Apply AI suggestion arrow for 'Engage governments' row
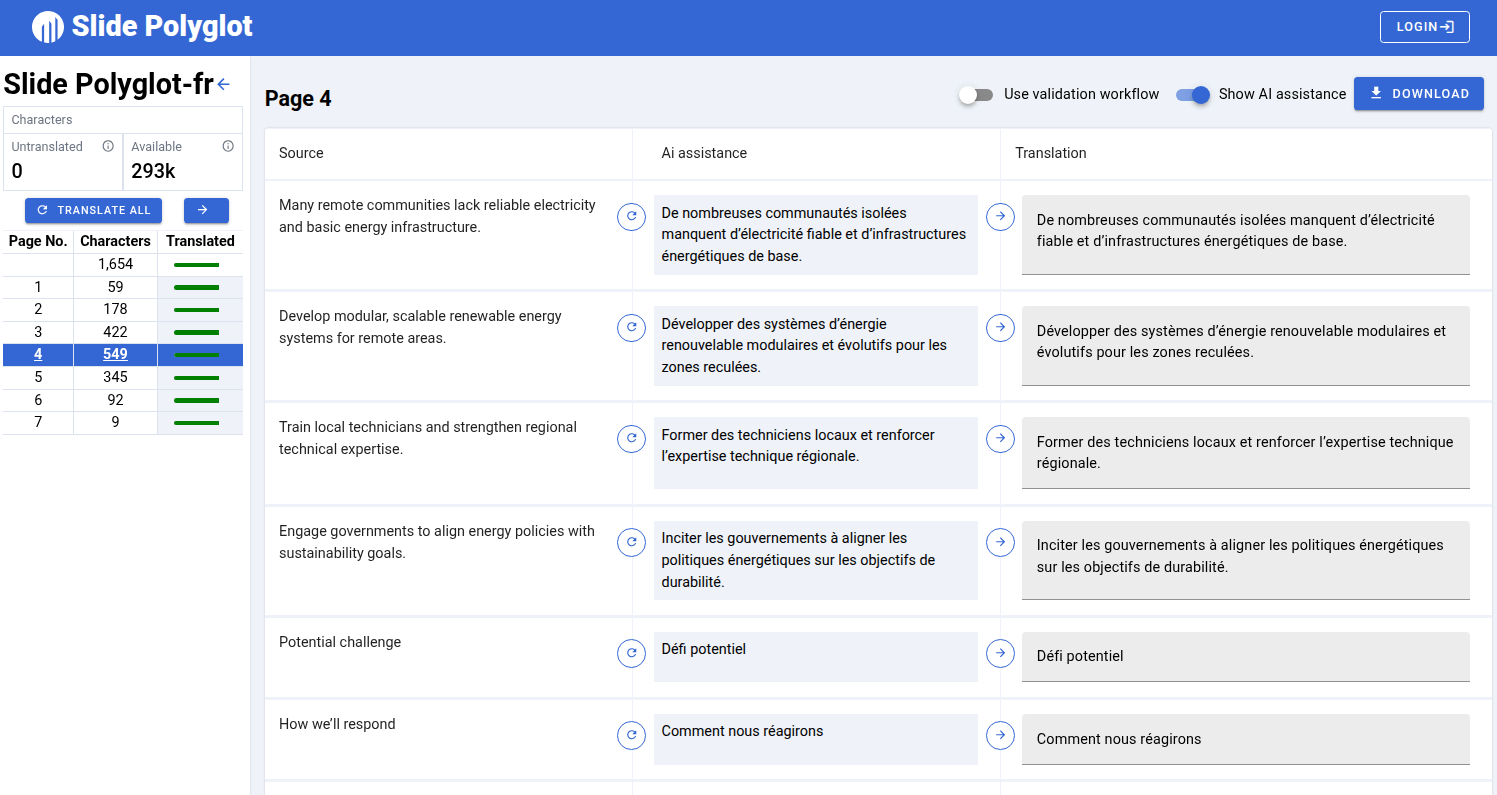 (1000, 542)
